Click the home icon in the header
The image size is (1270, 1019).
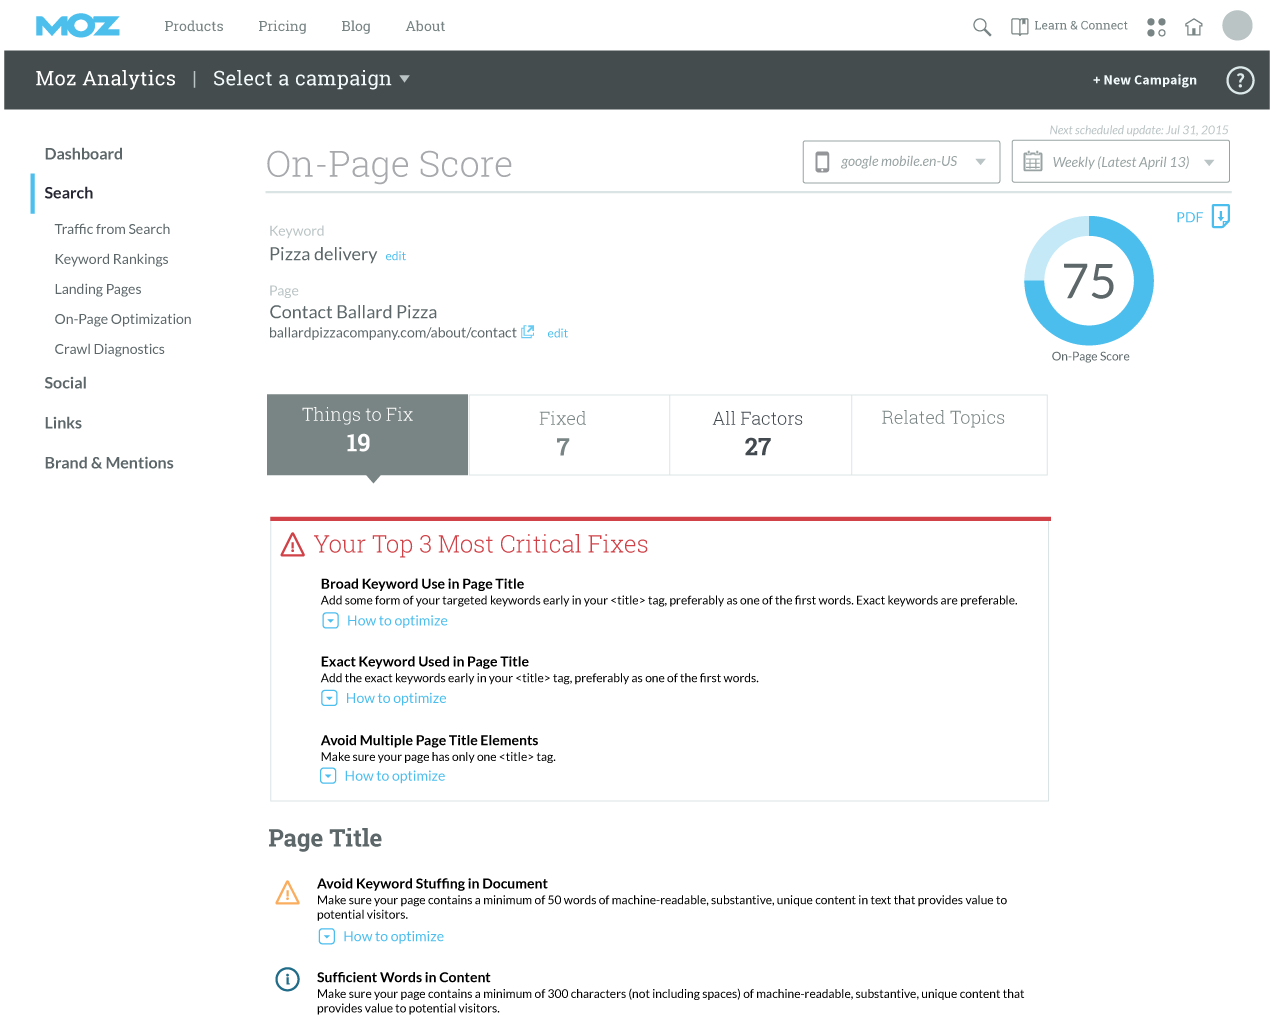[x=1193, y=27]
